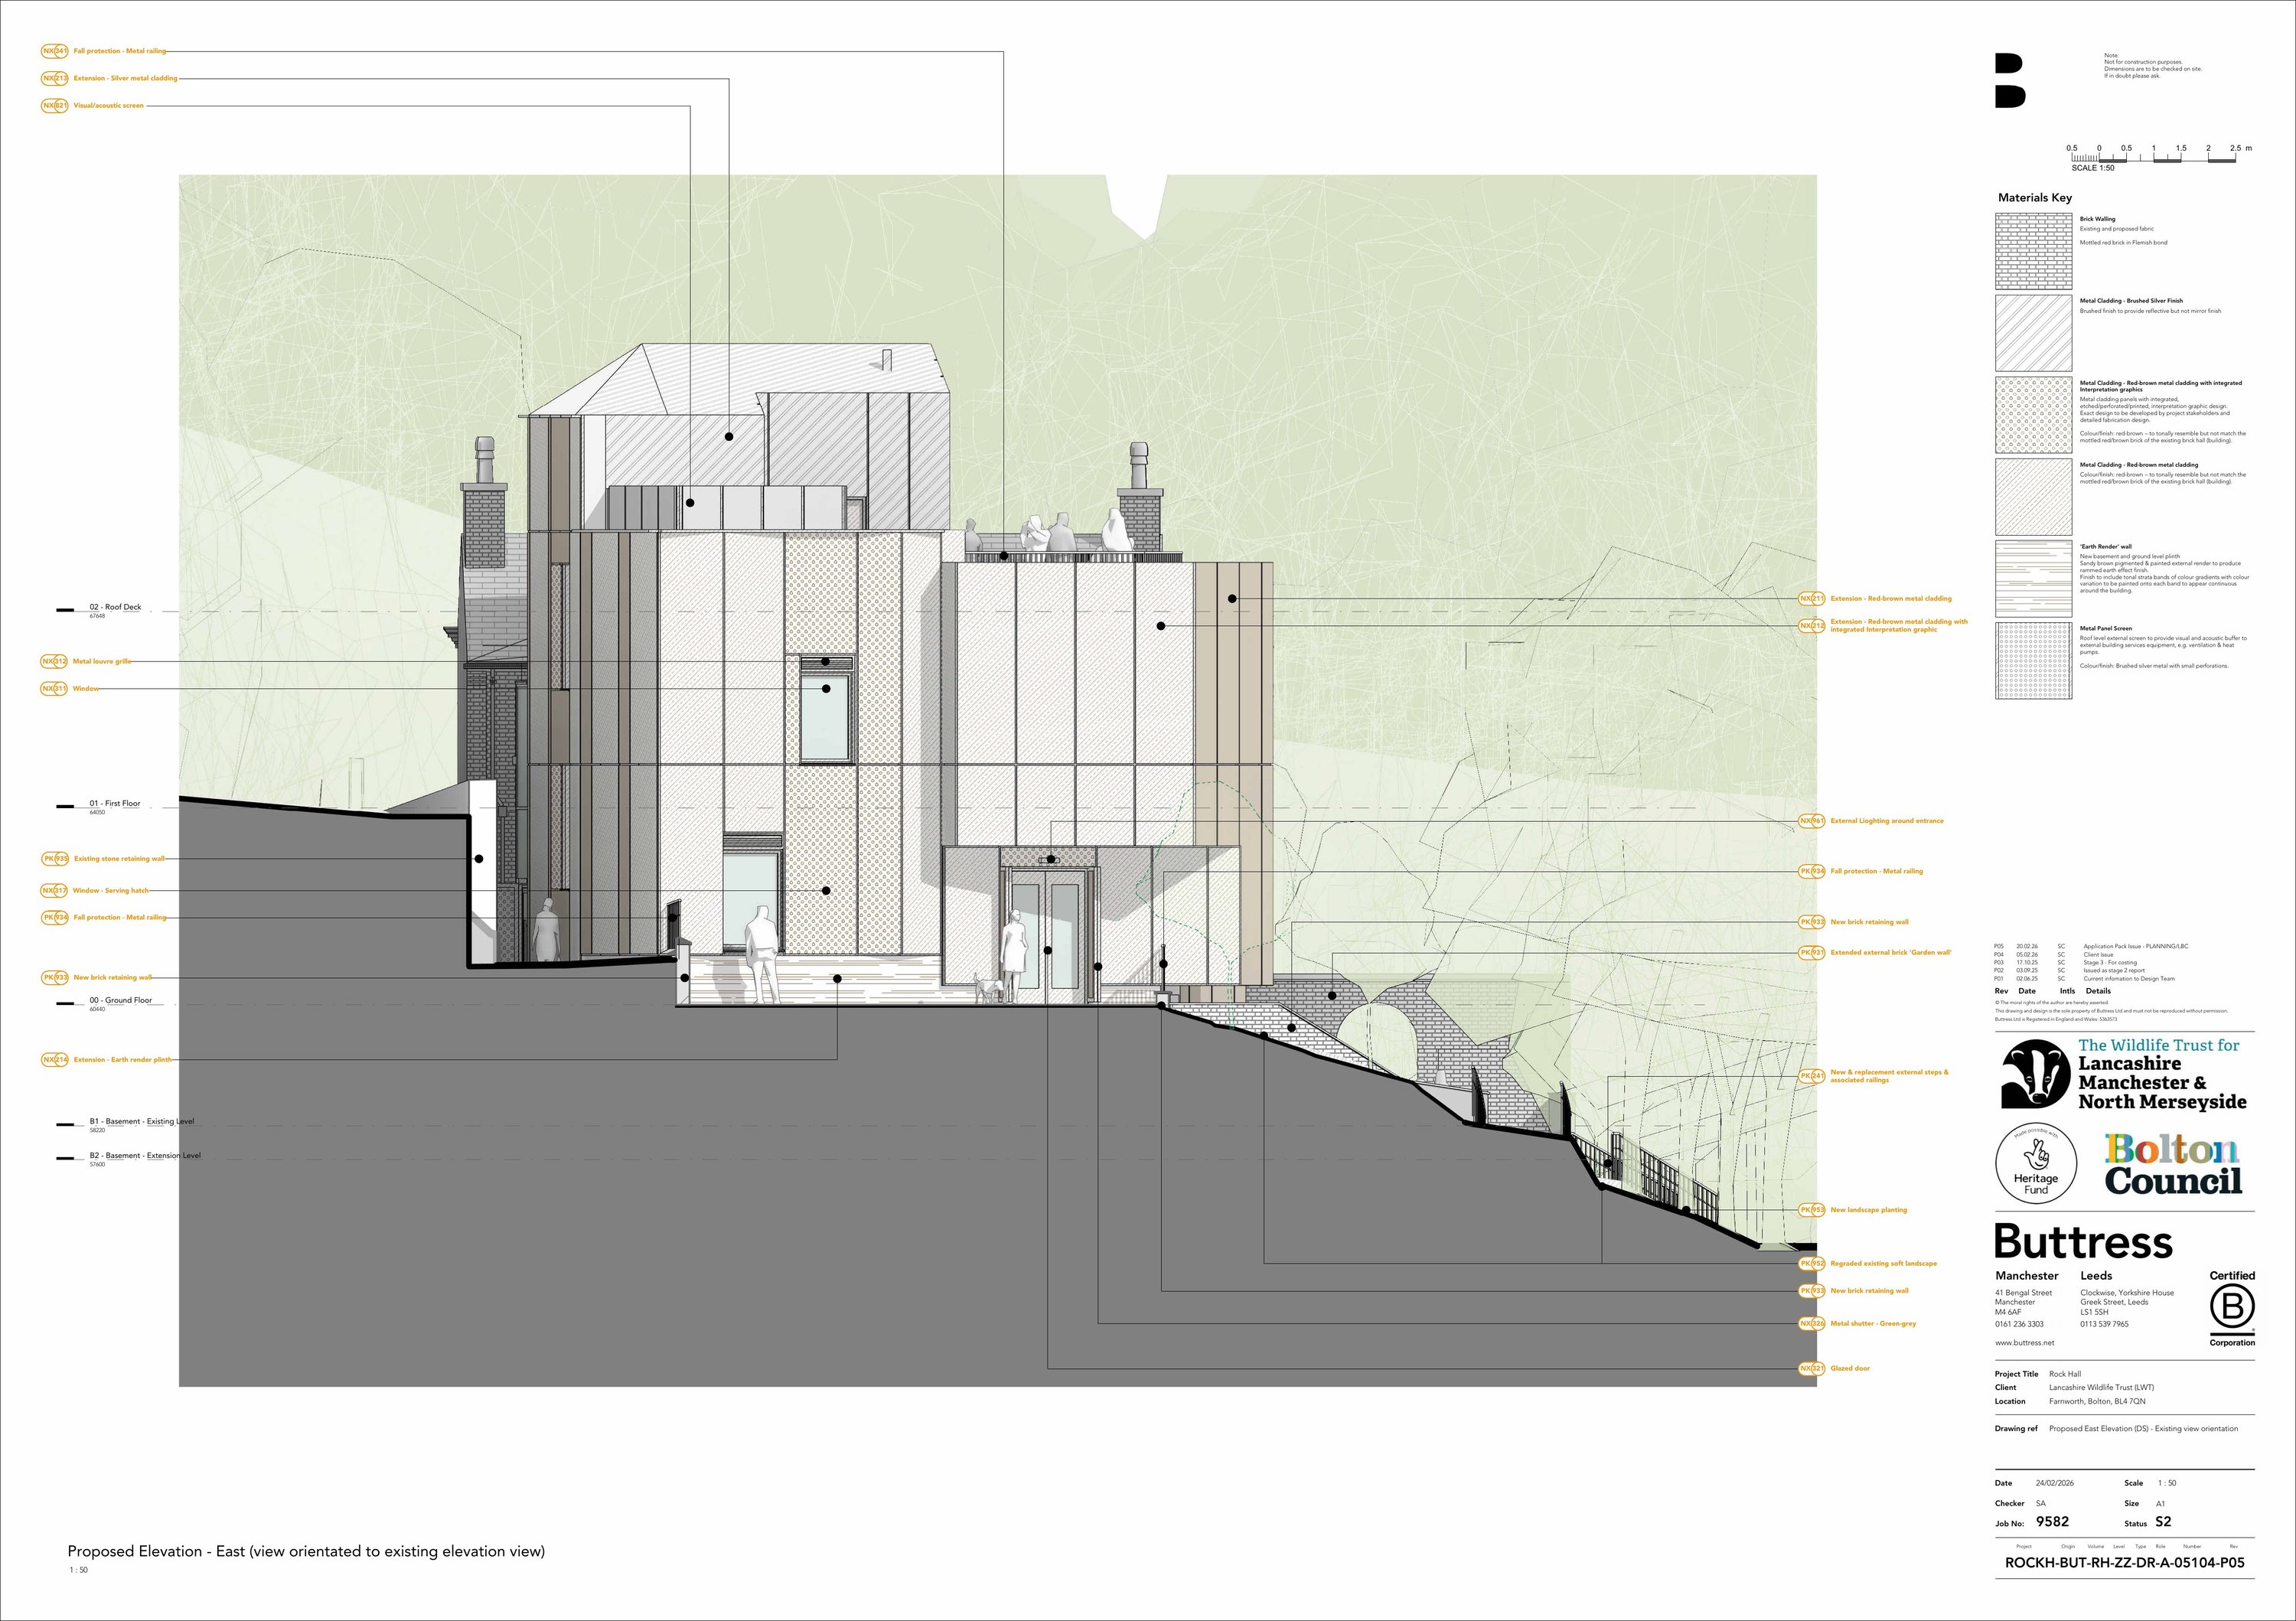Viewport: 2296px width, 1621px height.
Task: Click the drawing number ROCKH-BUT-RH-ZZ-DR-A-05104-P05
Action: [2124, 1562]
